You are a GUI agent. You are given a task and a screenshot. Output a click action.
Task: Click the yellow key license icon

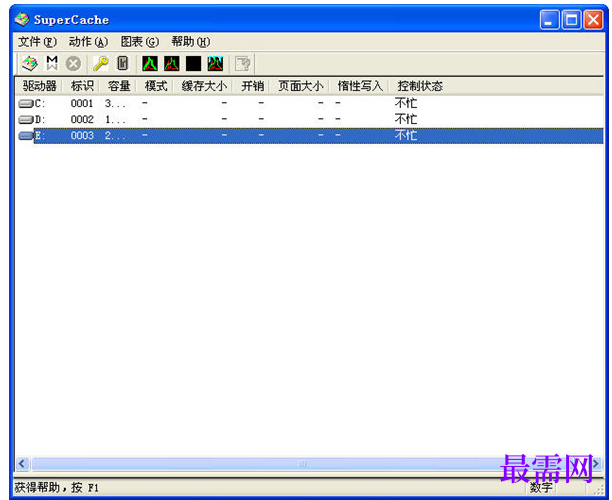click(101, 63)
